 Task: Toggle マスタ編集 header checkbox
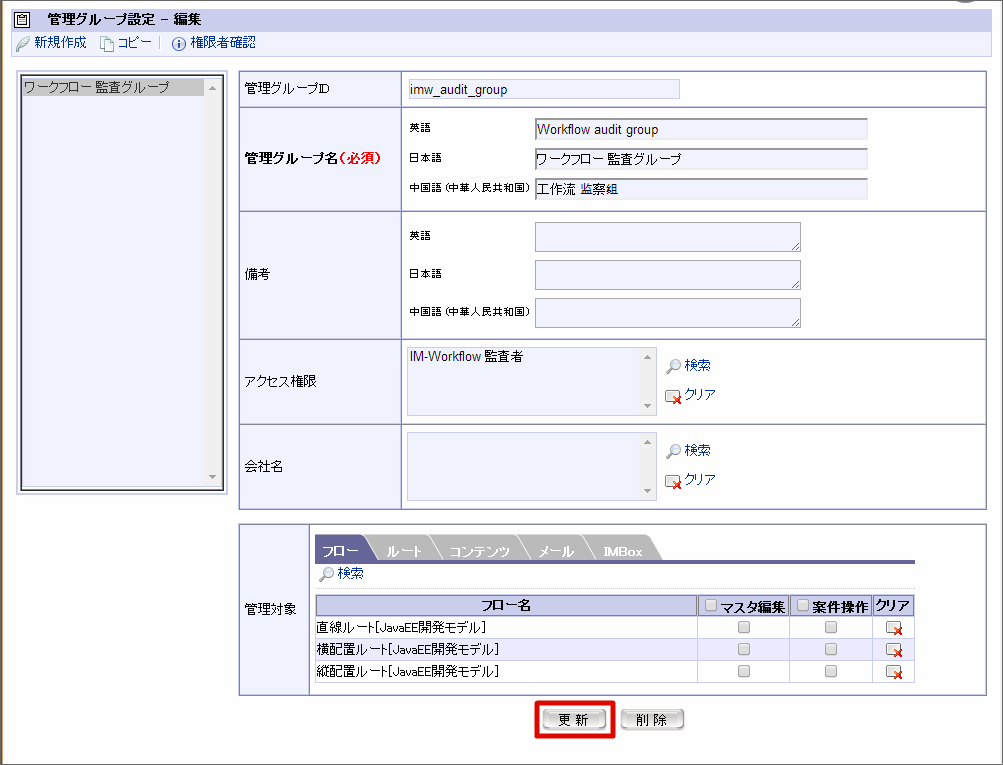[x=711, y=604]
